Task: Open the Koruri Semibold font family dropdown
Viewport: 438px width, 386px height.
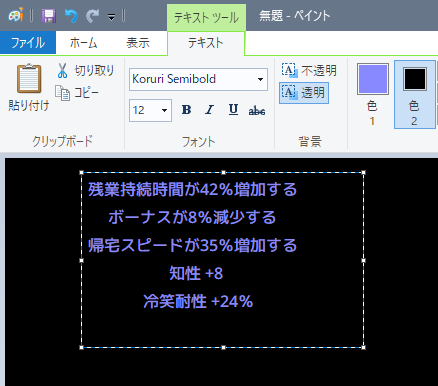Action: tap(260, 79)
